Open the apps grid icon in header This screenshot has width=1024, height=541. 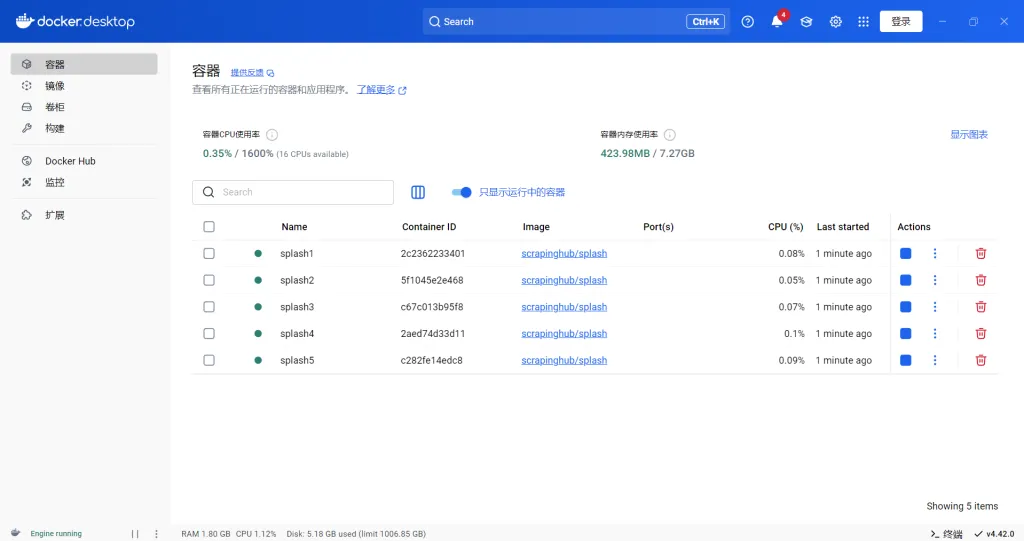(863, 22)
